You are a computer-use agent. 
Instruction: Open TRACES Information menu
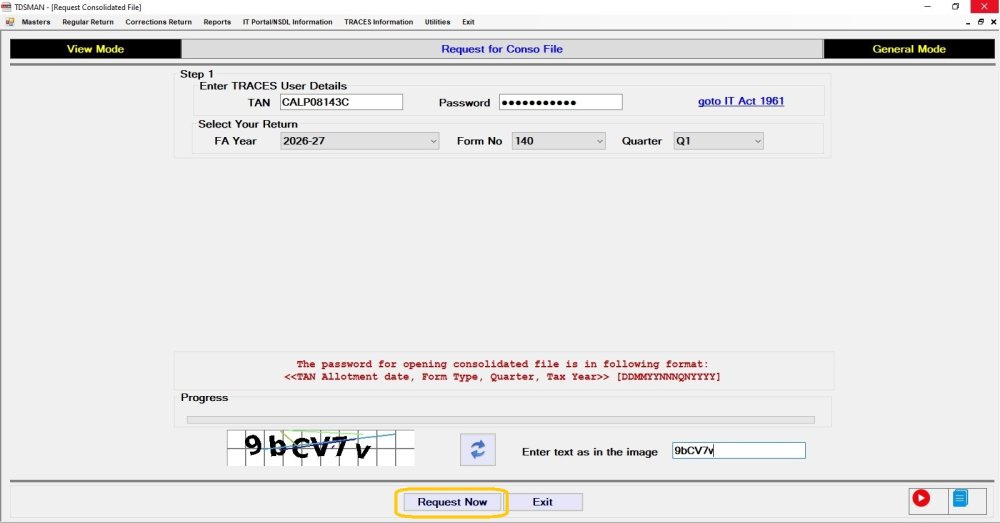(x=379, y=22)
